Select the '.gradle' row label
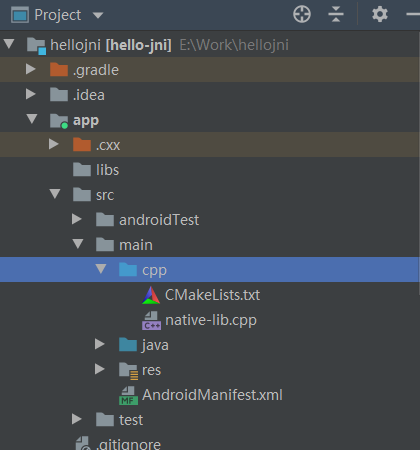This screenshot has height=450, width=420. [x=96, y=70]
